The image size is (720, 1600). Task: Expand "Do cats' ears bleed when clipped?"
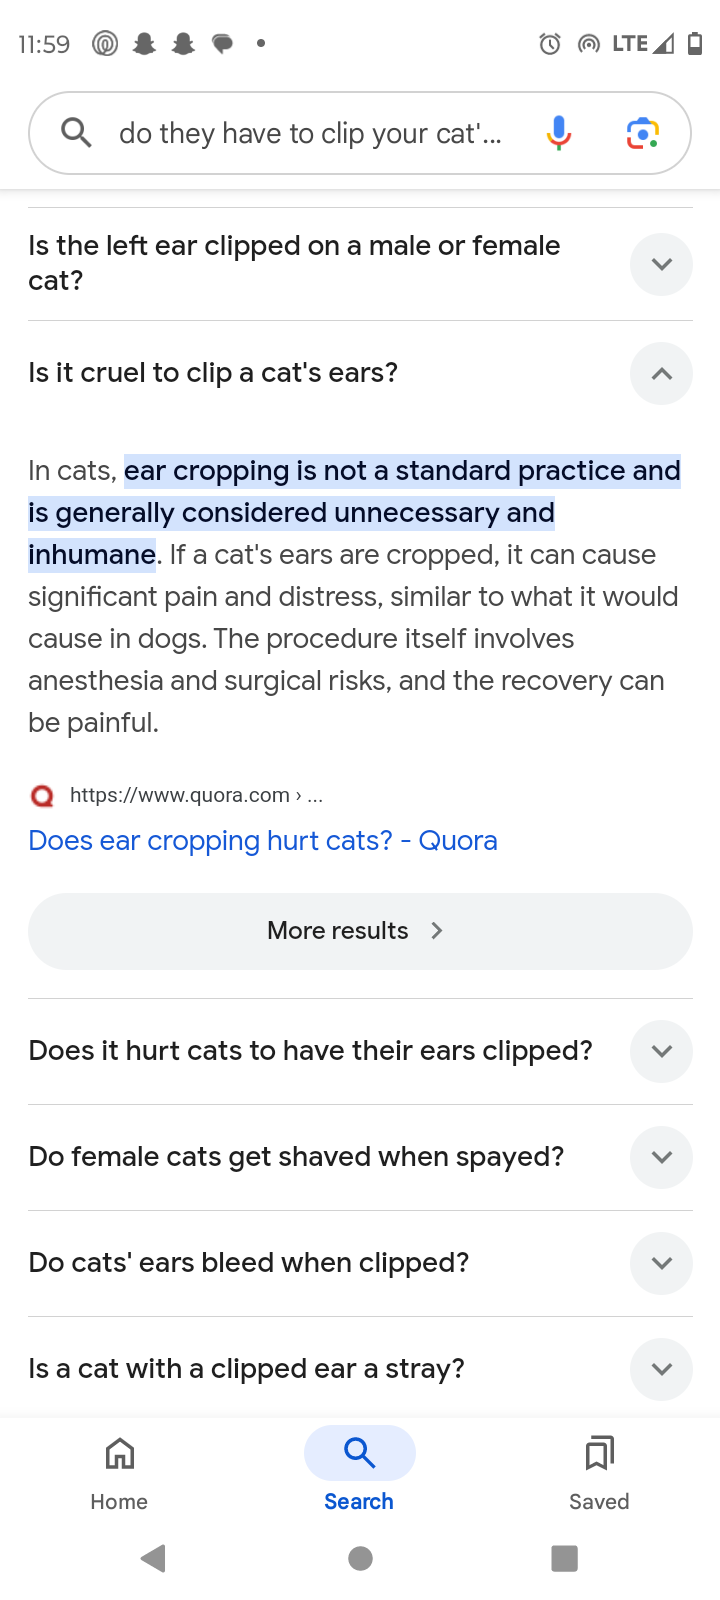pos(661,1263)
